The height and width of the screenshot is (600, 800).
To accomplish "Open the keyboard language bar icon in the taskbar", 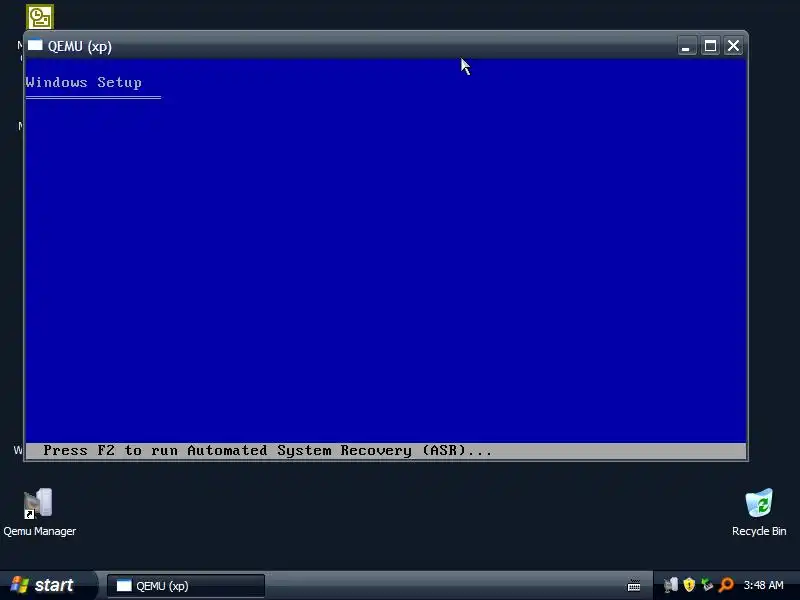I will [x=634, y=585].
